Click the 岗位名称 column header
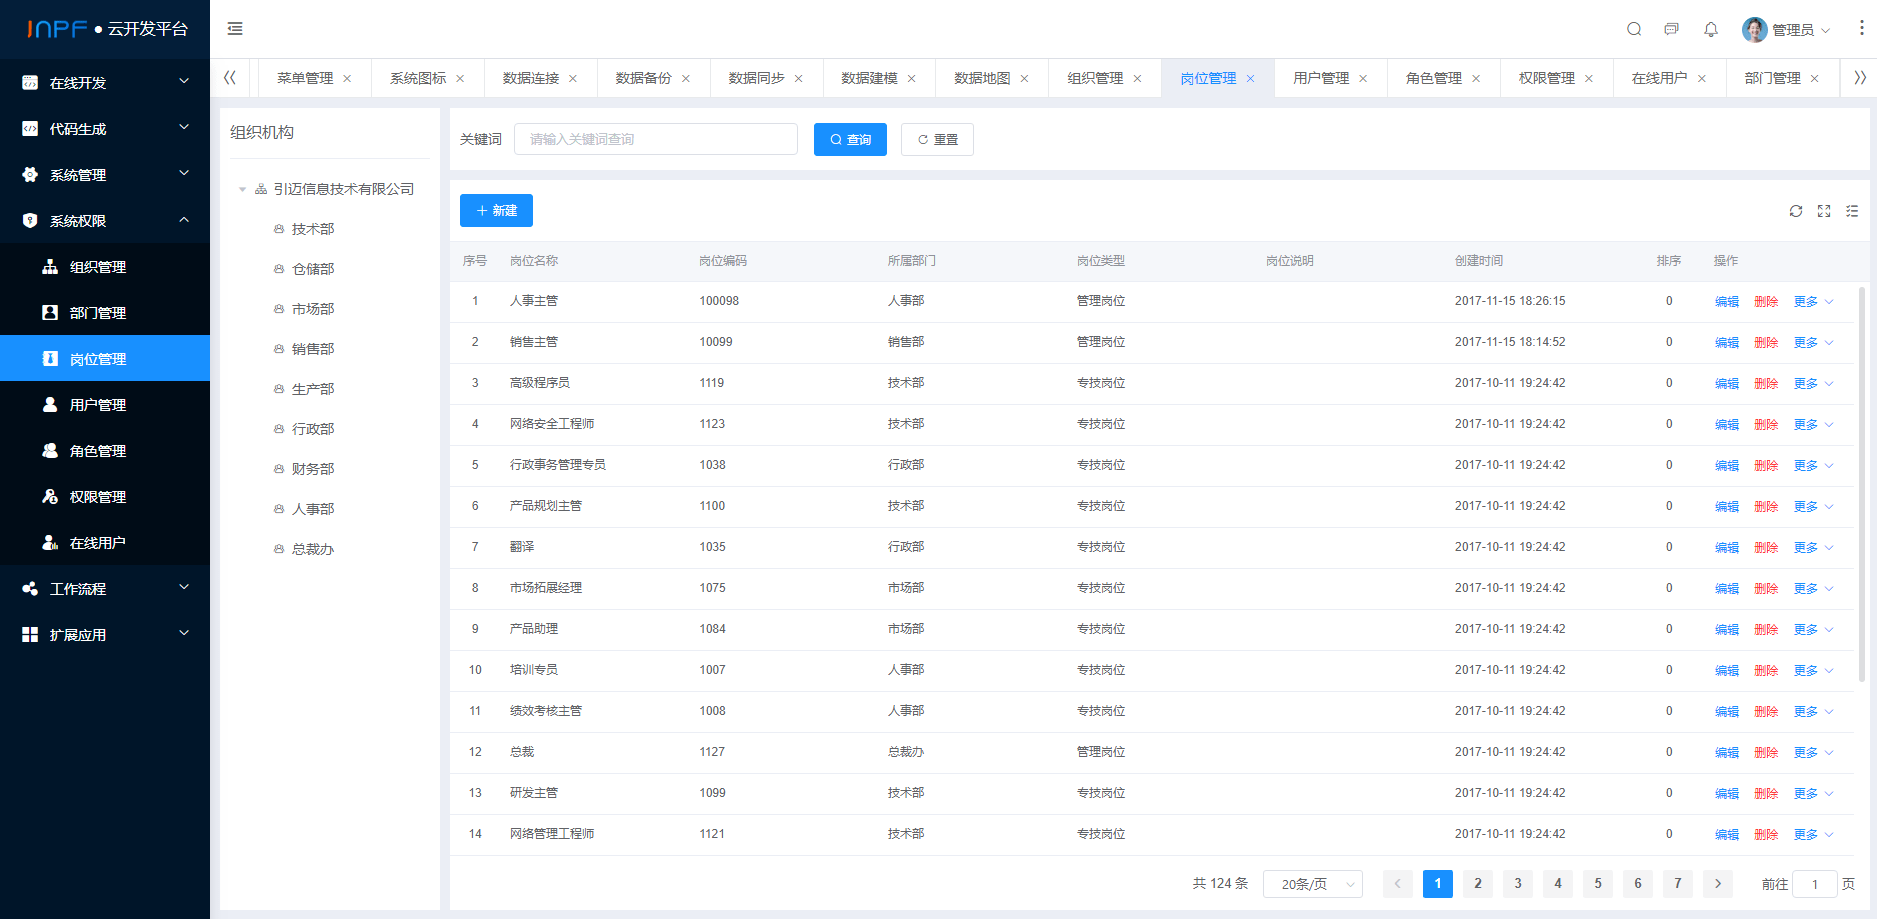The width and height of the screenshot is (1877, 919). pyautogui.click(x=534, y=261)
